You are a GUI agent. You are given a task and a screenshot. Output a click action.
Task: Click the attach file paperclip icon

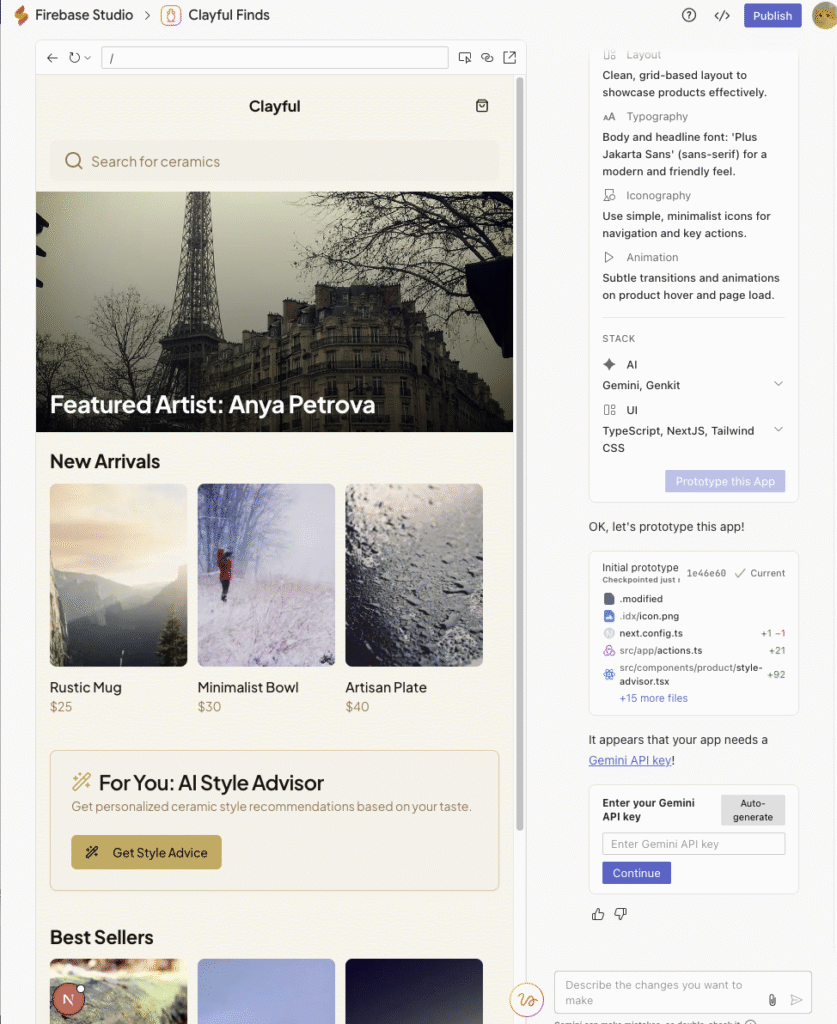click(772, 1000)
